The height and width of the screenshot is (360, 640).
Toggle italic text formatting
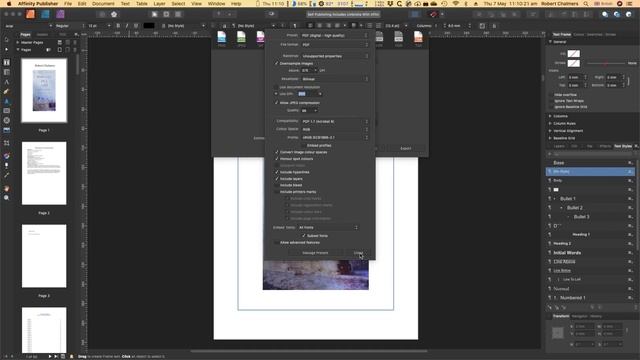pyautogui.click(x=127, y=26)
